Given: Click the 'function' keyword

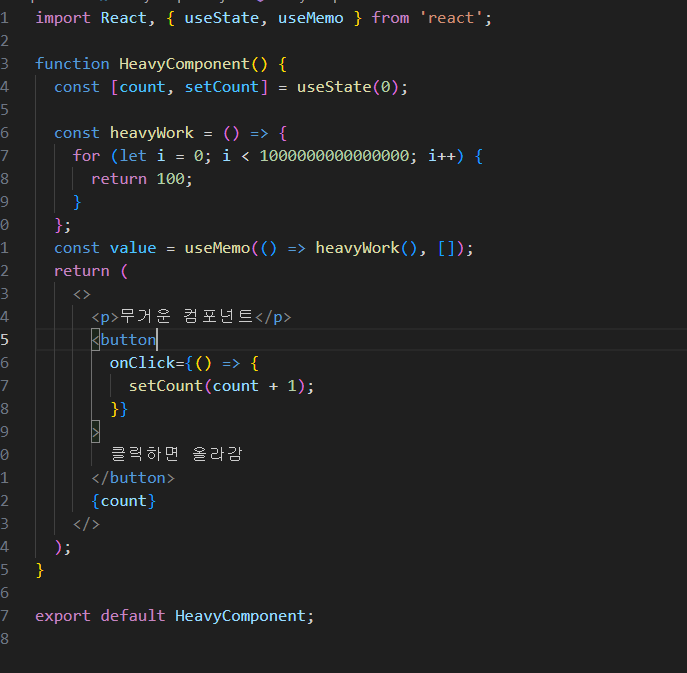Looking at the screenshot, I should [x=72, y=64].
